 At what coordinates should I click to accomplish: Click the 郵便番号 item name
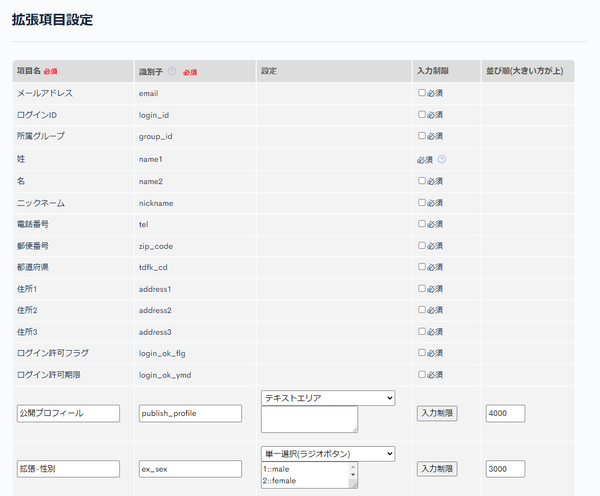click(33, 246)
